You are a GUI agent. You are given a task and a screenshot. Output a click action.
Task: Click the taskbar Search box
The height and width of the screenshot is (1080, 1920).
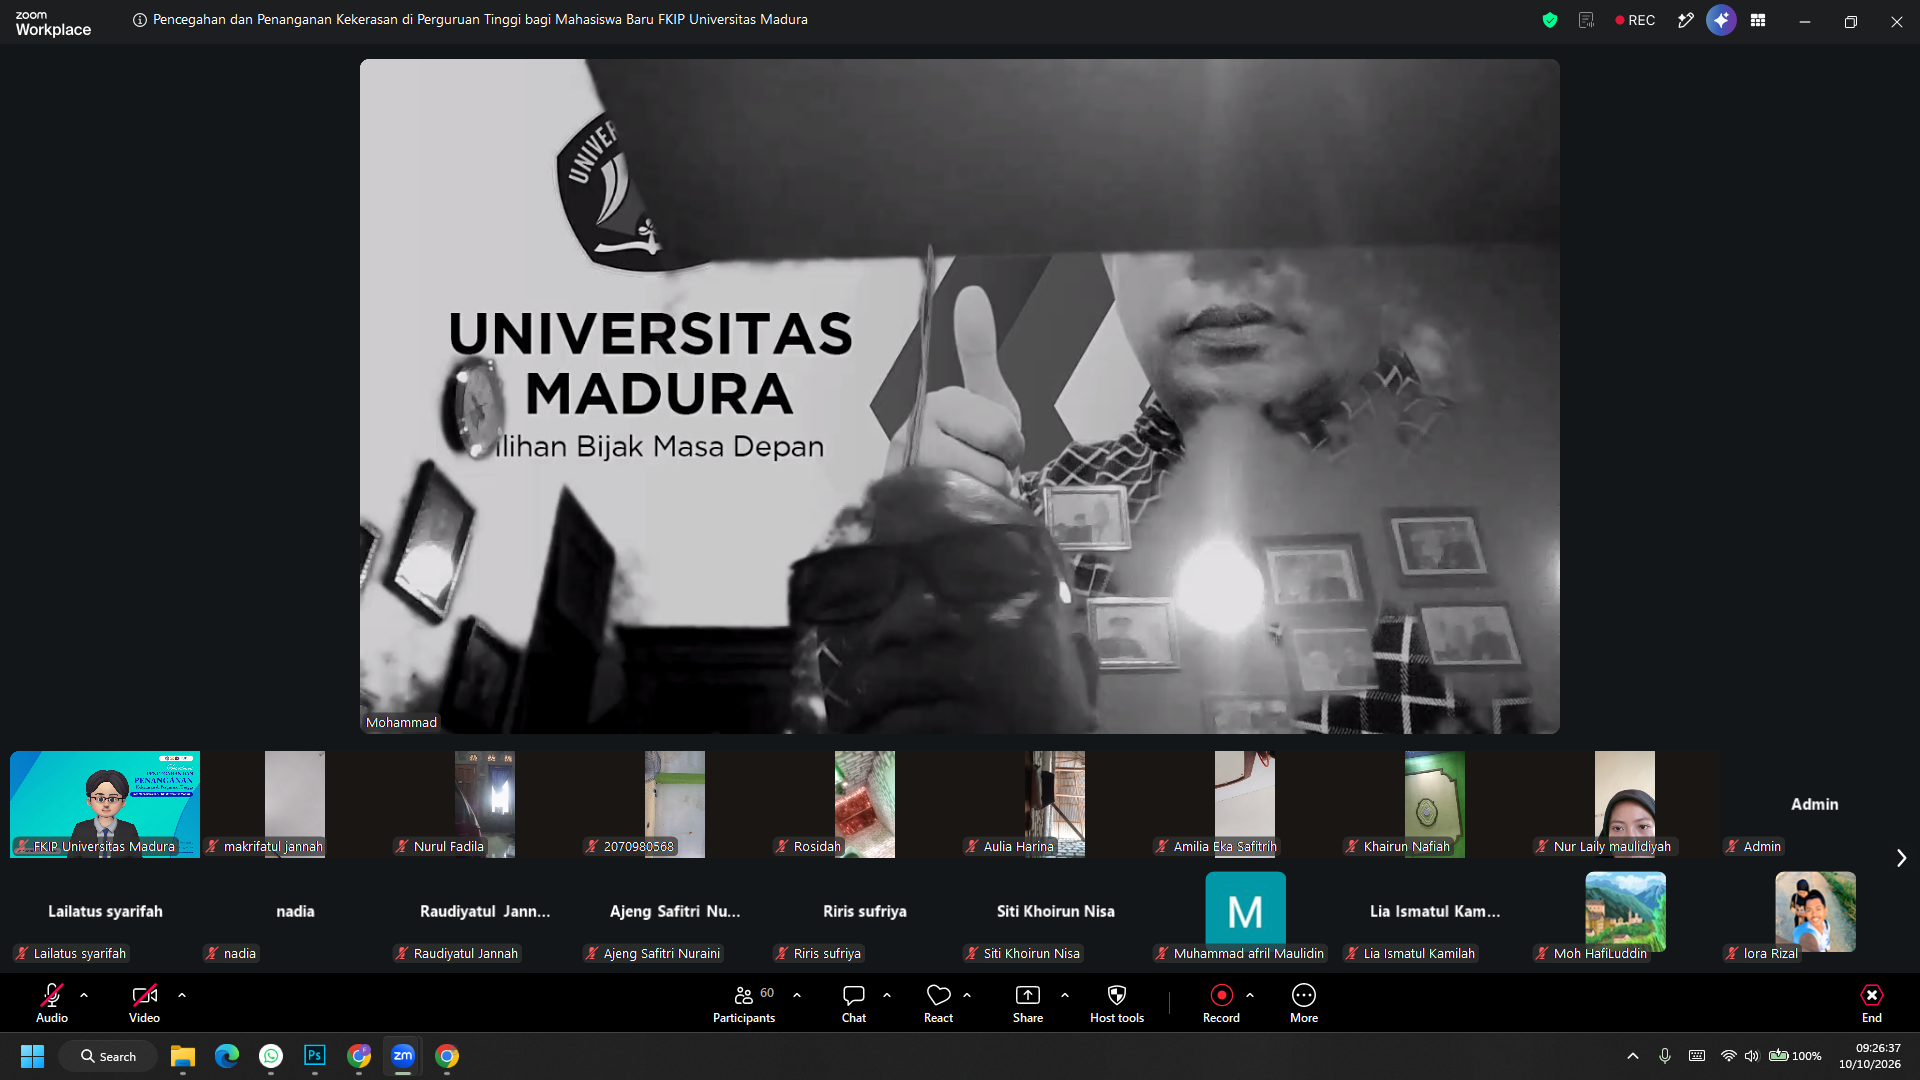(x=108, y=1056)
